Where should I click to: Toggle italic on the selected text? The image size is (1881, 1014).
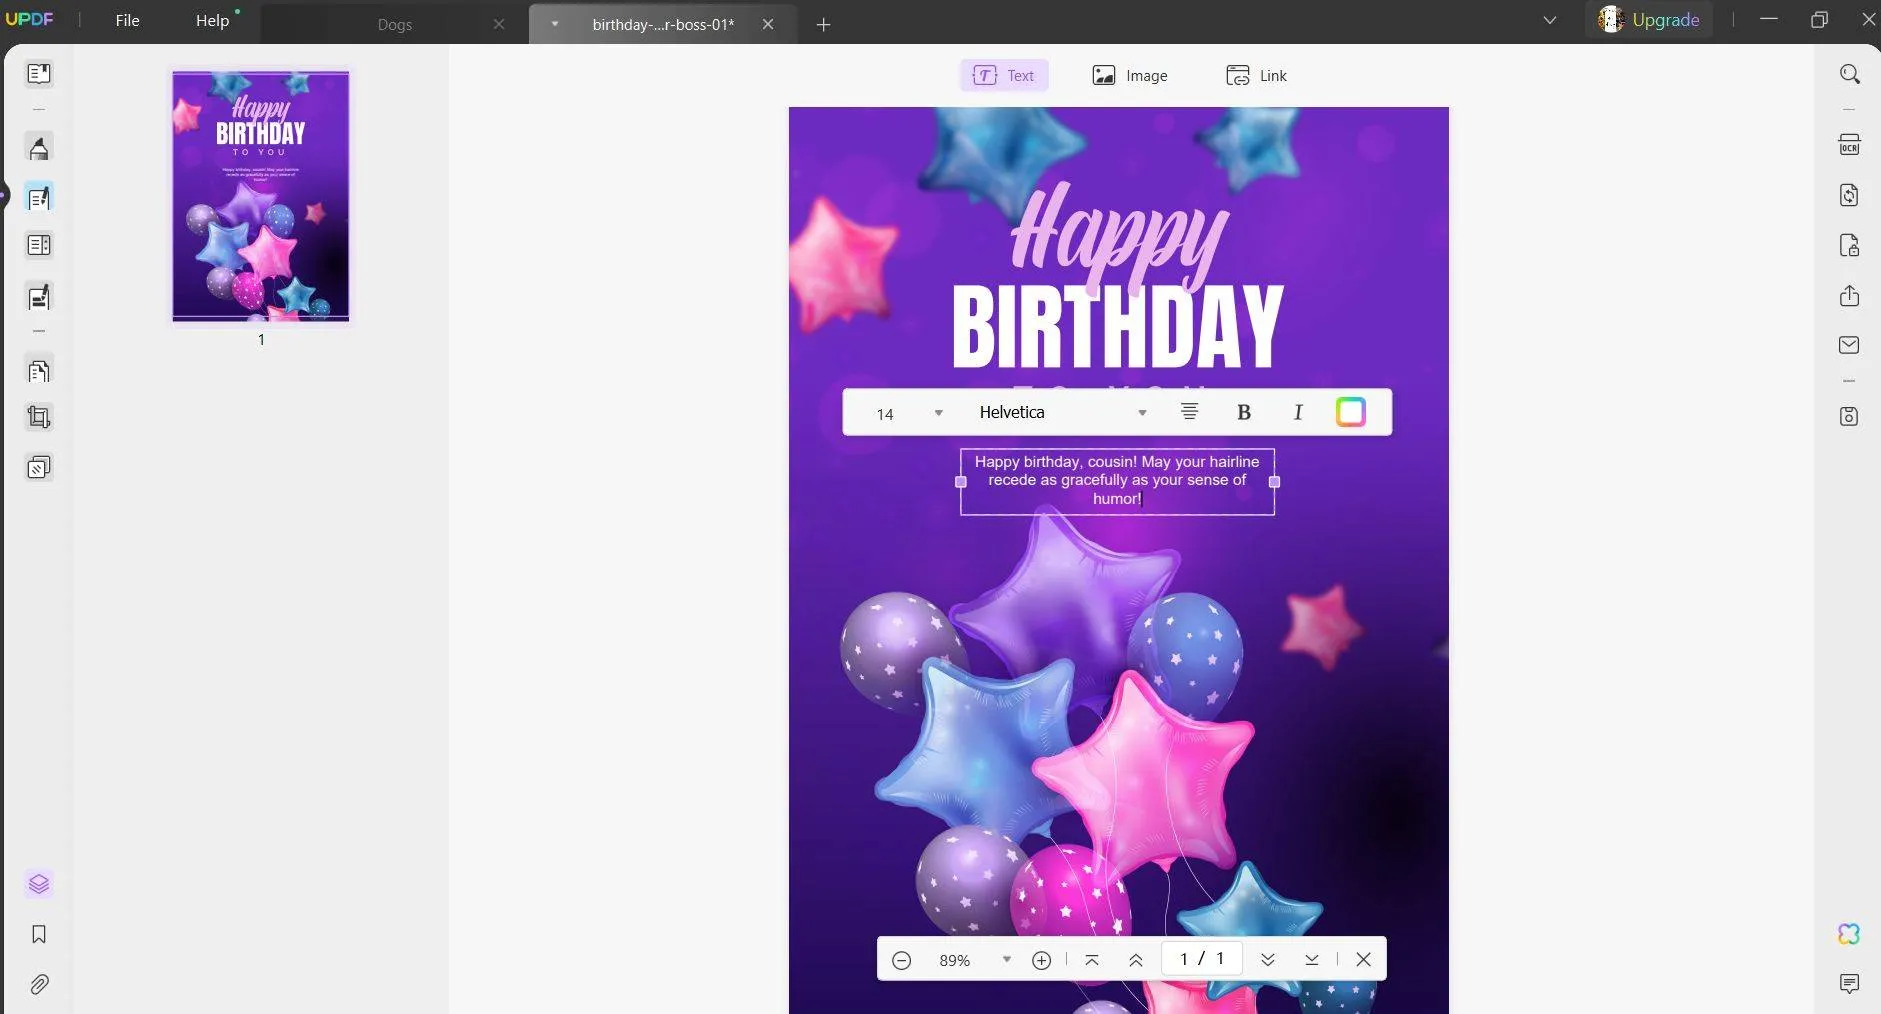click(x=1298, y=412)
